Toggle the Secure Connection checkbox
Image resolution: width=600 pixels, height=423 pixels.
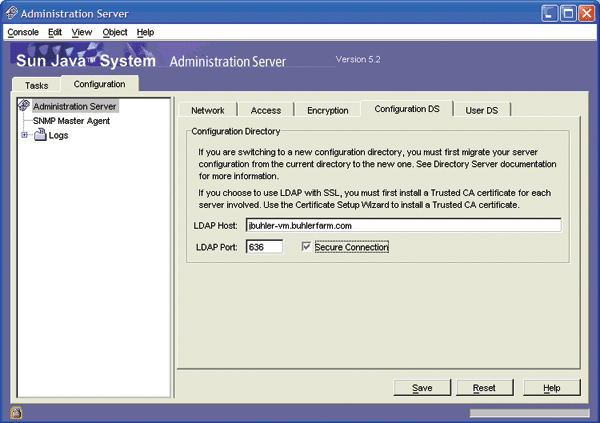pos(307,246)
